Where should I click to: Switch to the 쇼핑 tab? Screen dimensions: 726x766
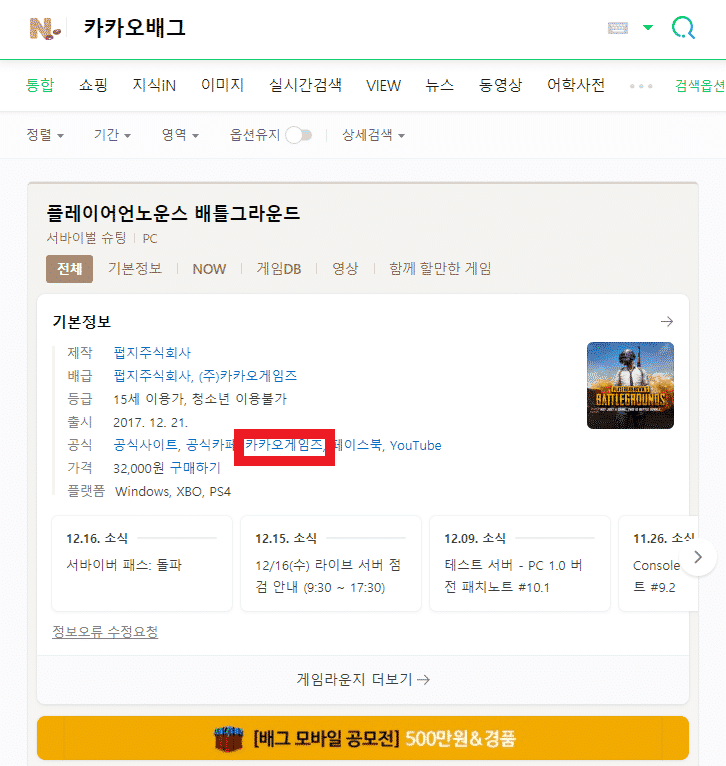pos(93,85)
